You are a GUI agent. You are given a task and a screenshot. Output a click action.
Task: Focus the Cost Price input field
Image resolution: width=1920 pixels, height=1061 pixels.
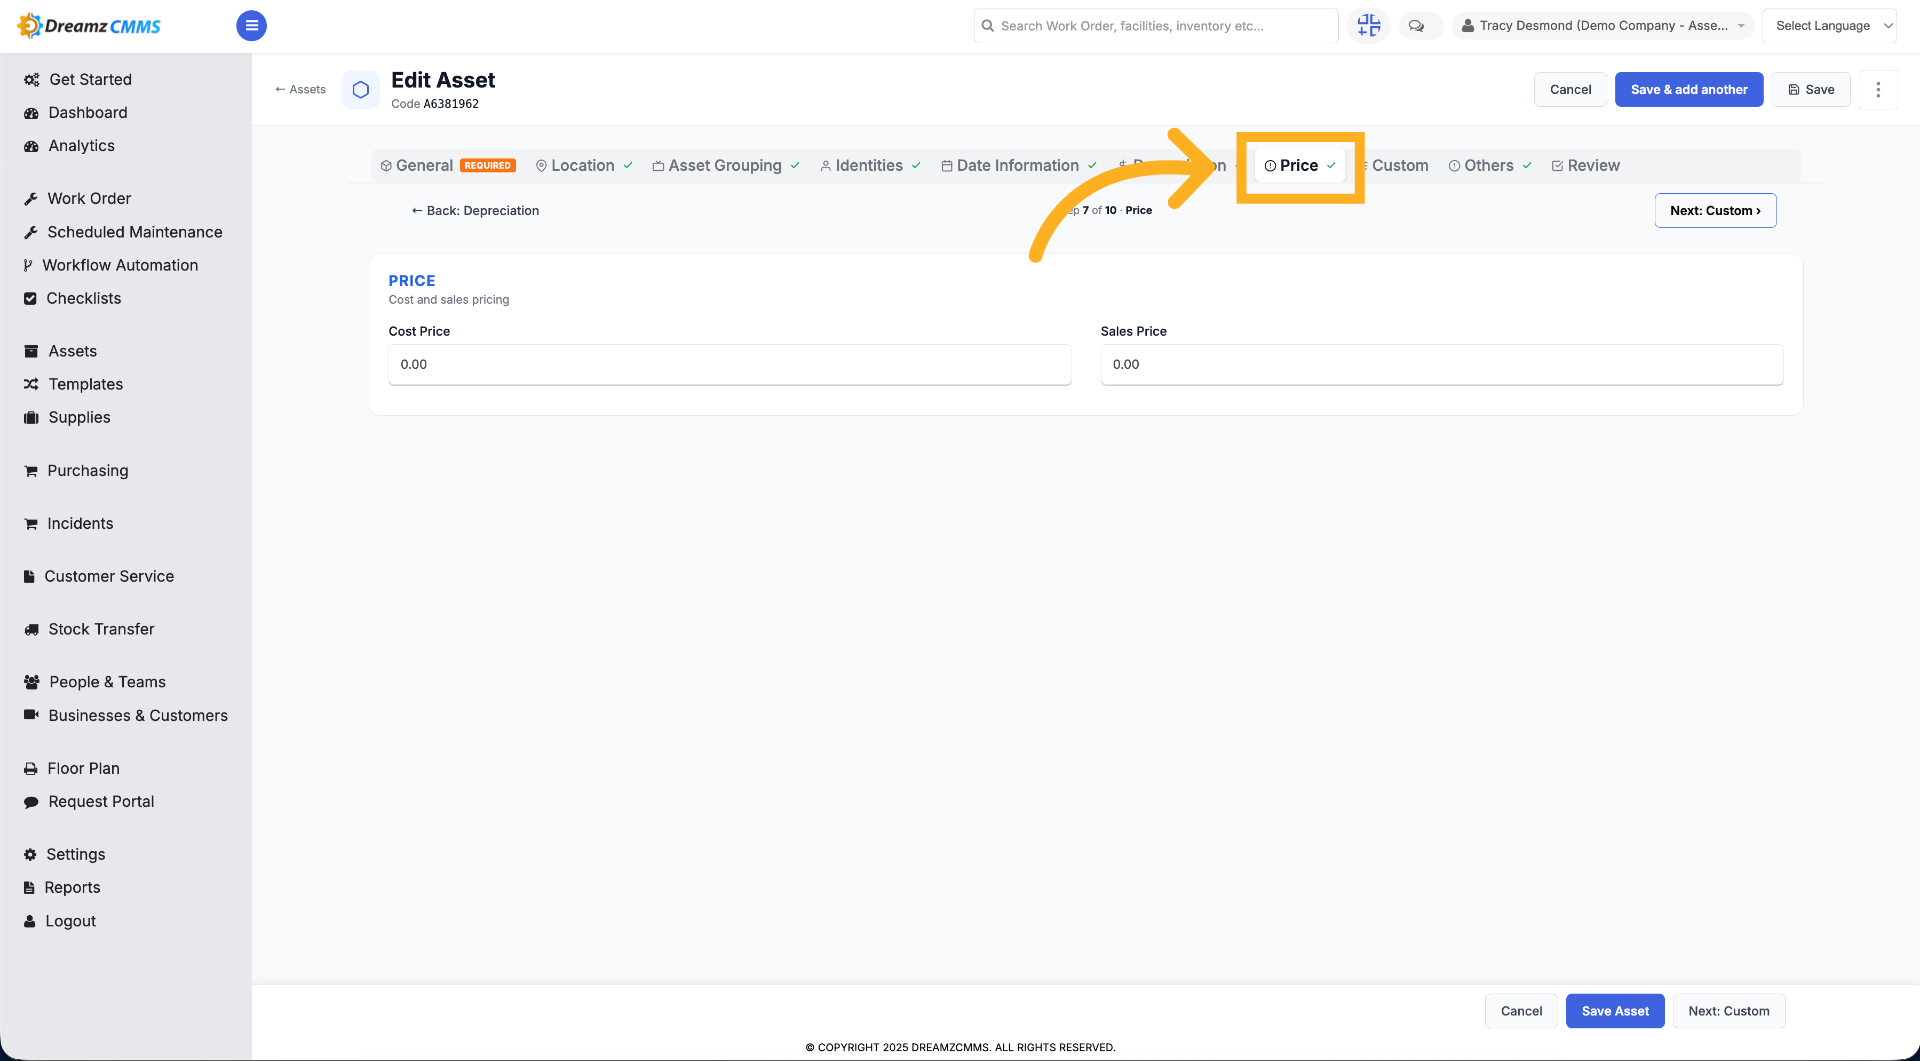tap(730, 365)
